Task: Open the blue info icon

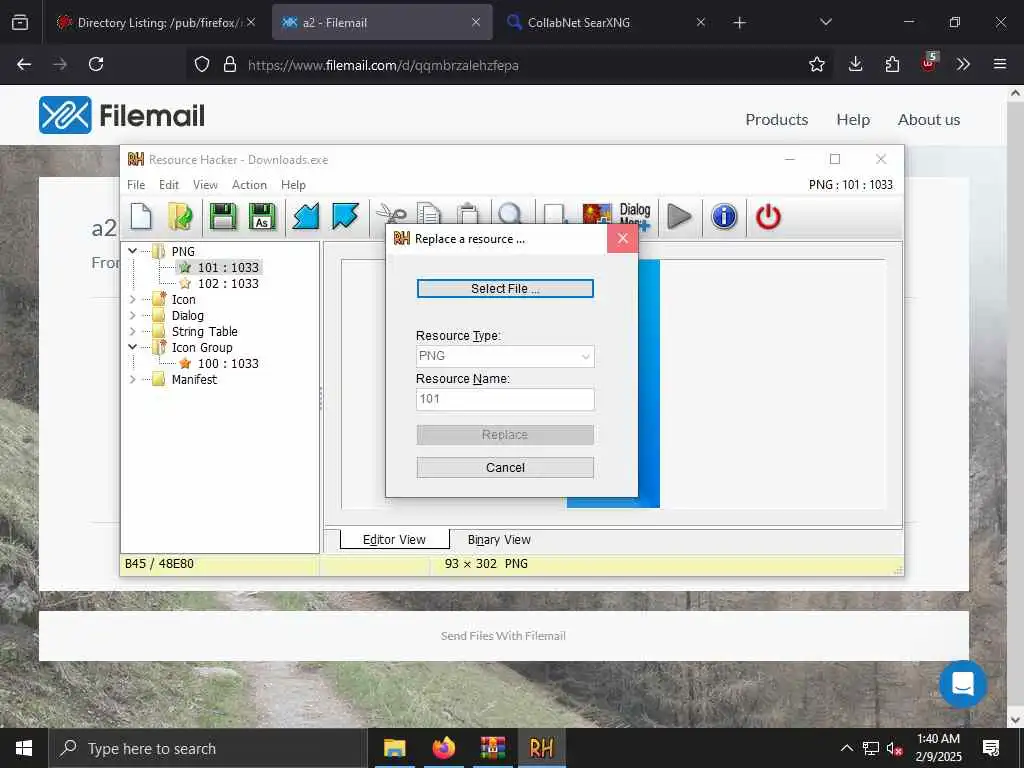Action: (724, 216)
